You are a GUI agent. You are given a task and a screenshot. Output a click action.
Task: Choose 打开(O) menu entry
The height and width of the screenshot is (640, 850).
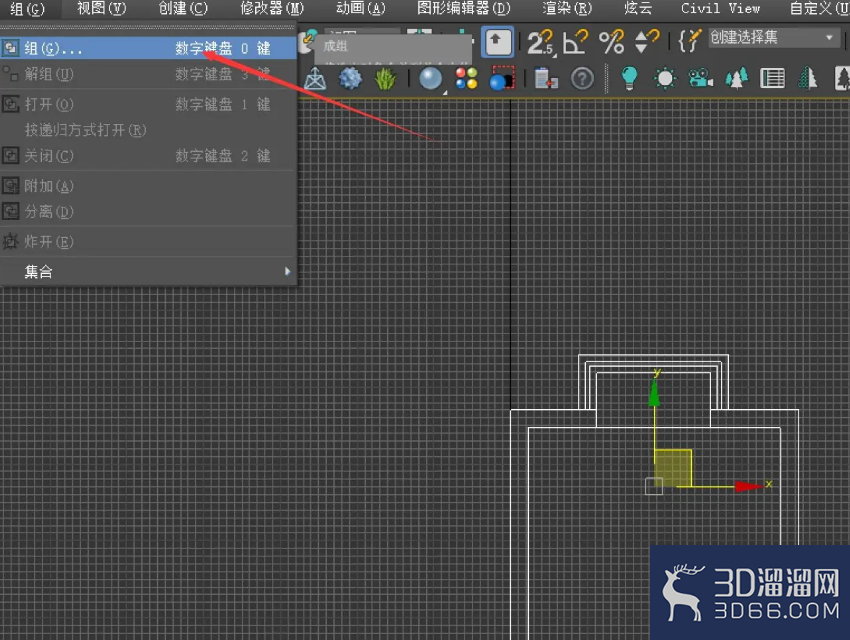coord(148,104)
